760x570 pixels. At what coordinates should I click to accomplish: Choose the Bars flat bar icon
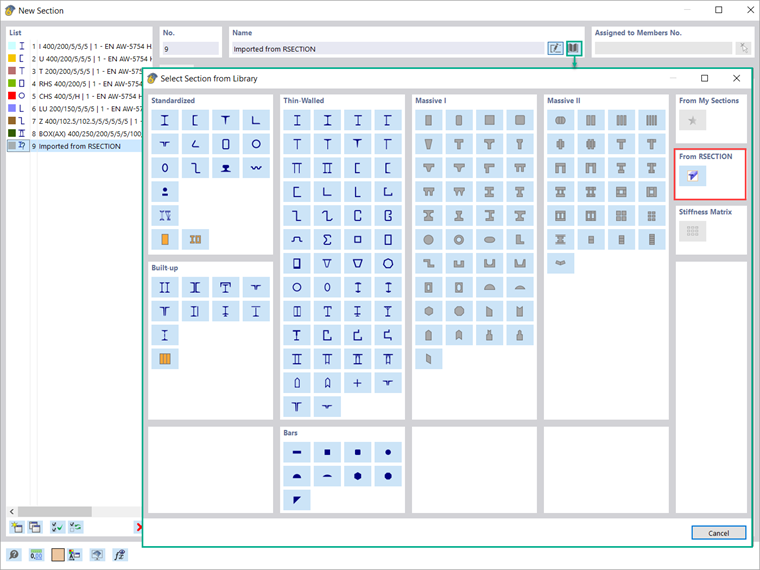point(297,452)
